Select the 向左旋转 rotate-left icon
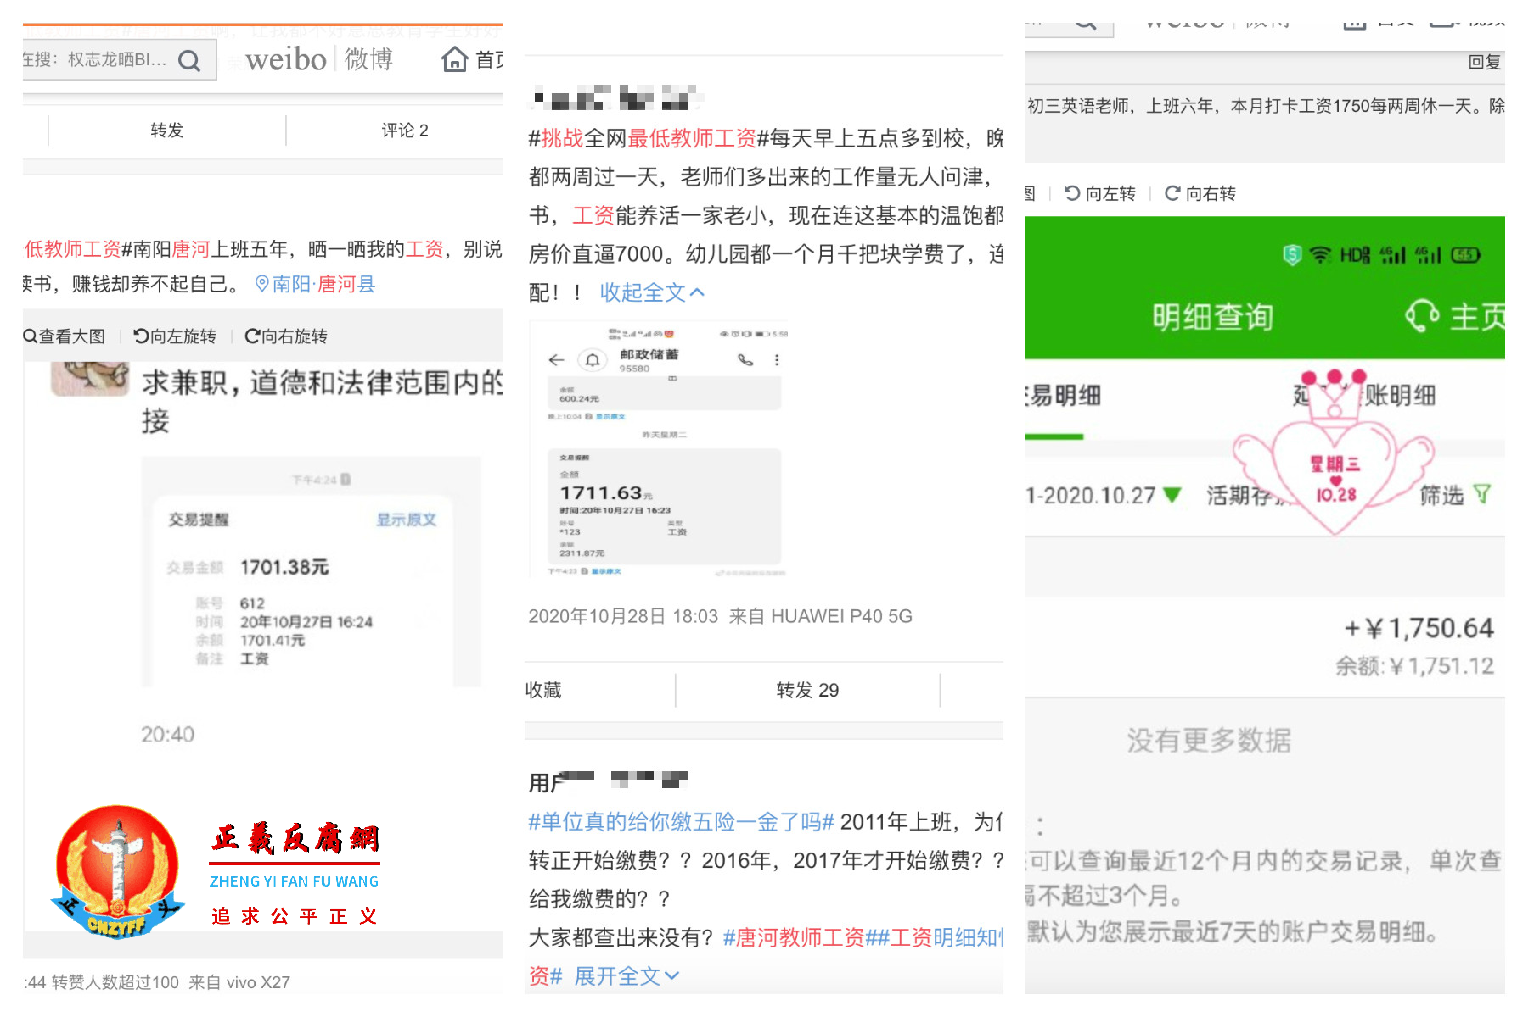 140,337
